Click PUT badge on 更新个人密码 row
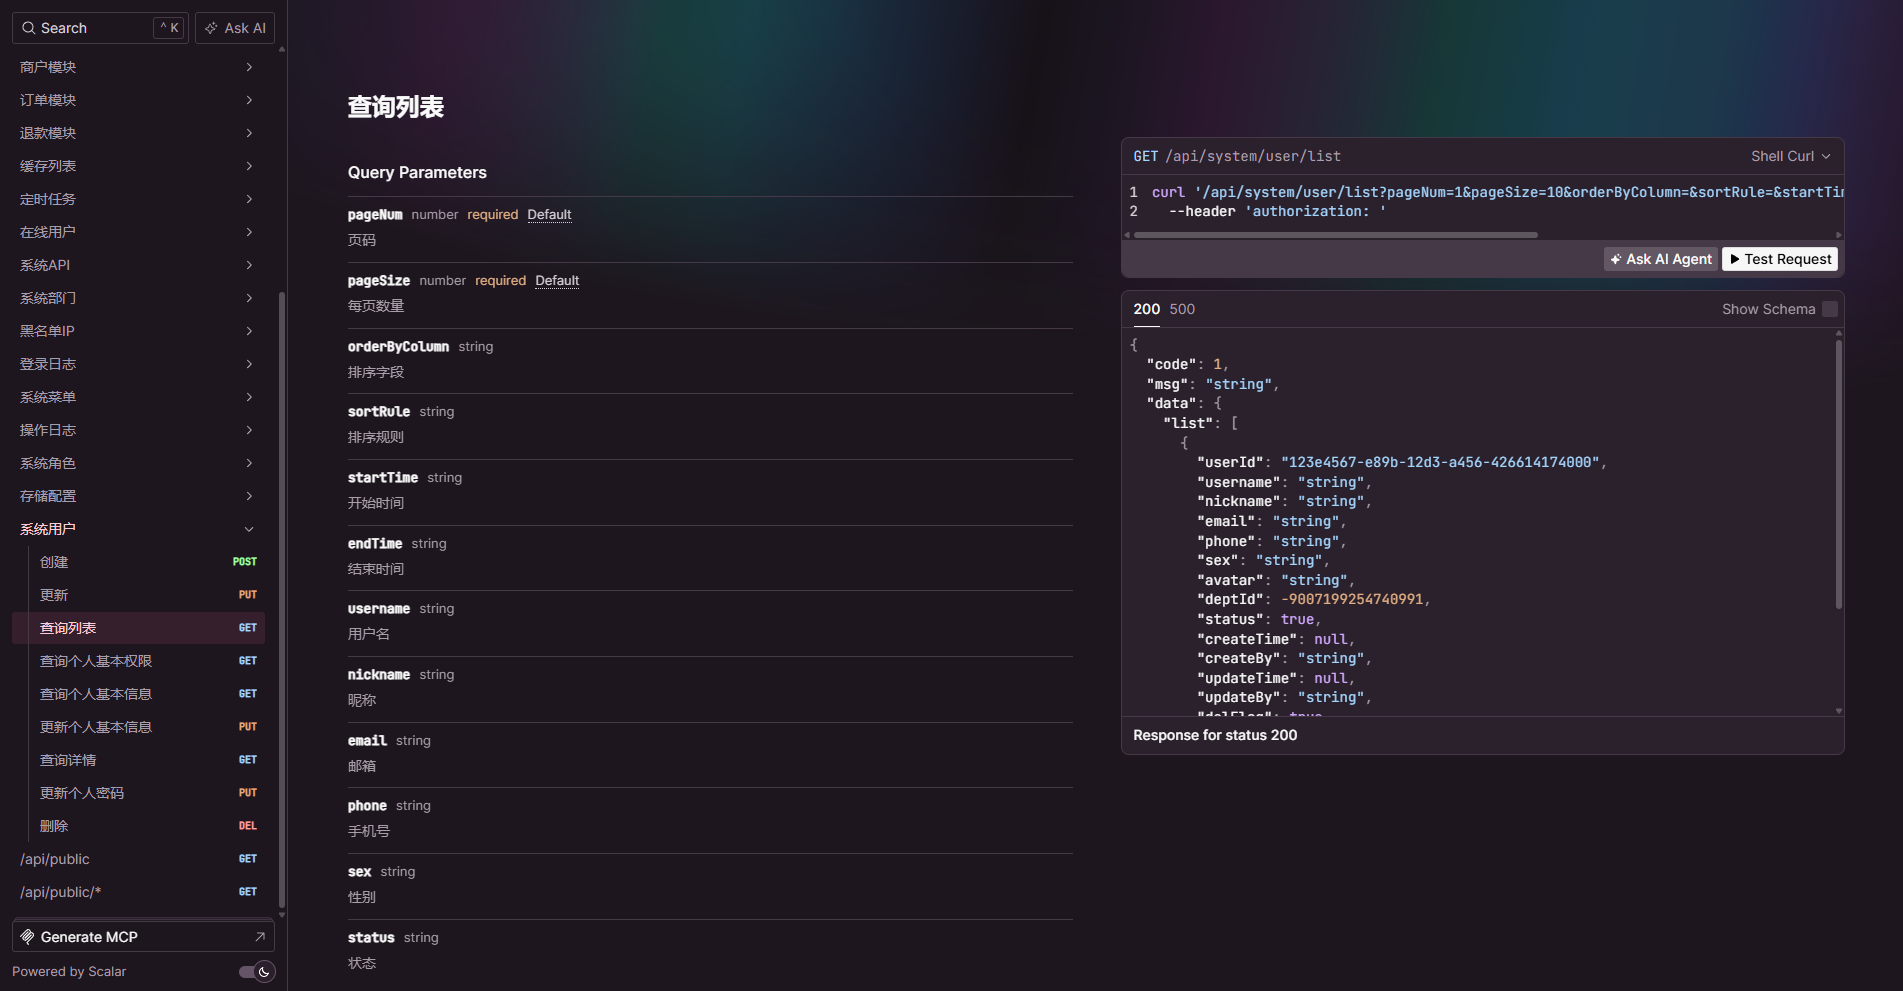 248,793
